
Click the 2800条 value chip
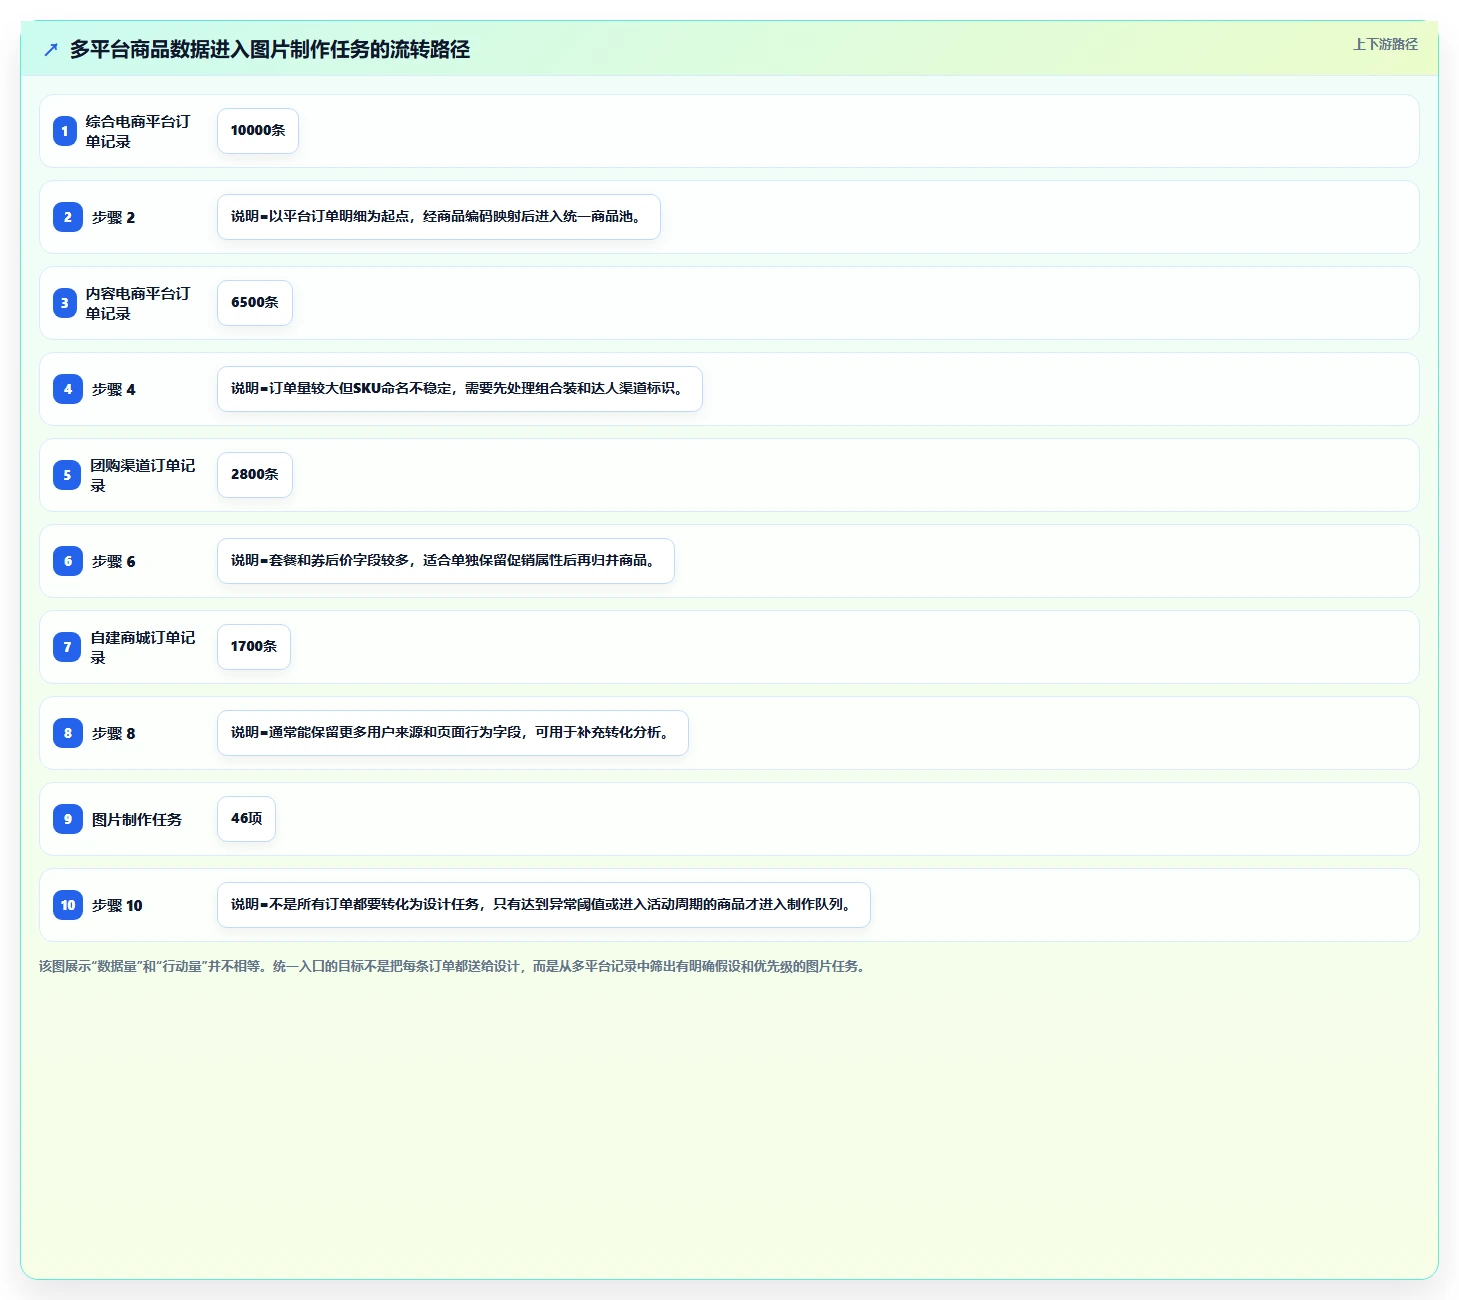[x=255, y=475]
